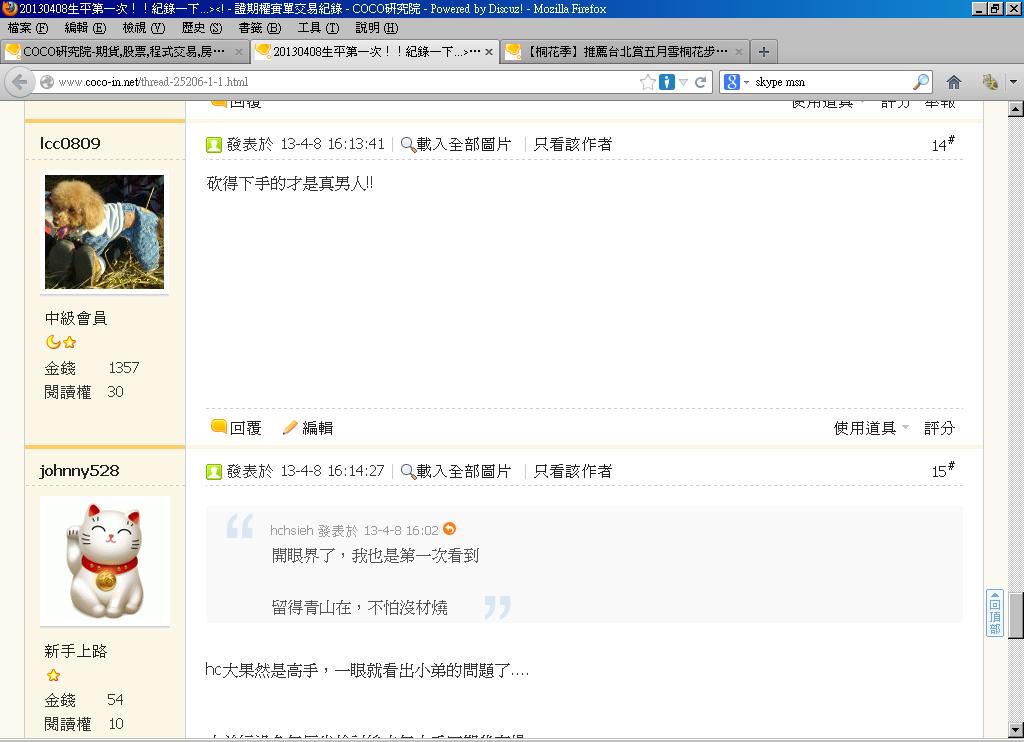Close the 20130408生平第一次 tab
1024x742 pixels.
coord(488,52)
